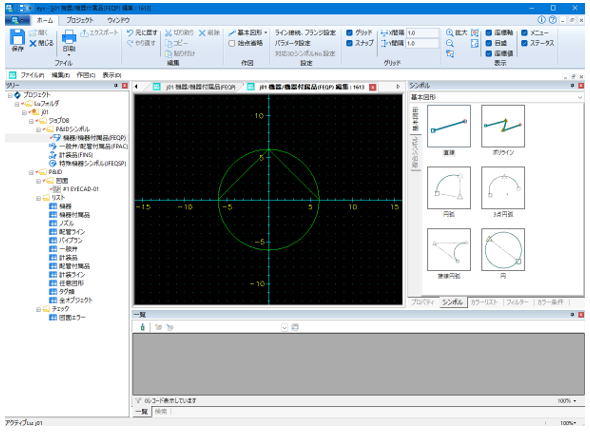Choose the 円弧 arc shape tool
The image size is (590, 432).
click(x=449, y=188)
